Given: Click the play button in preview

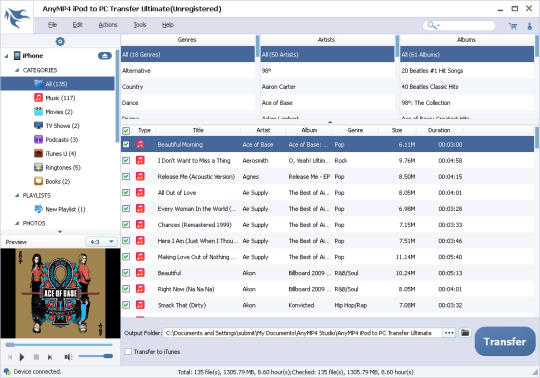Looking at the screenshot, I should (22, 357).
